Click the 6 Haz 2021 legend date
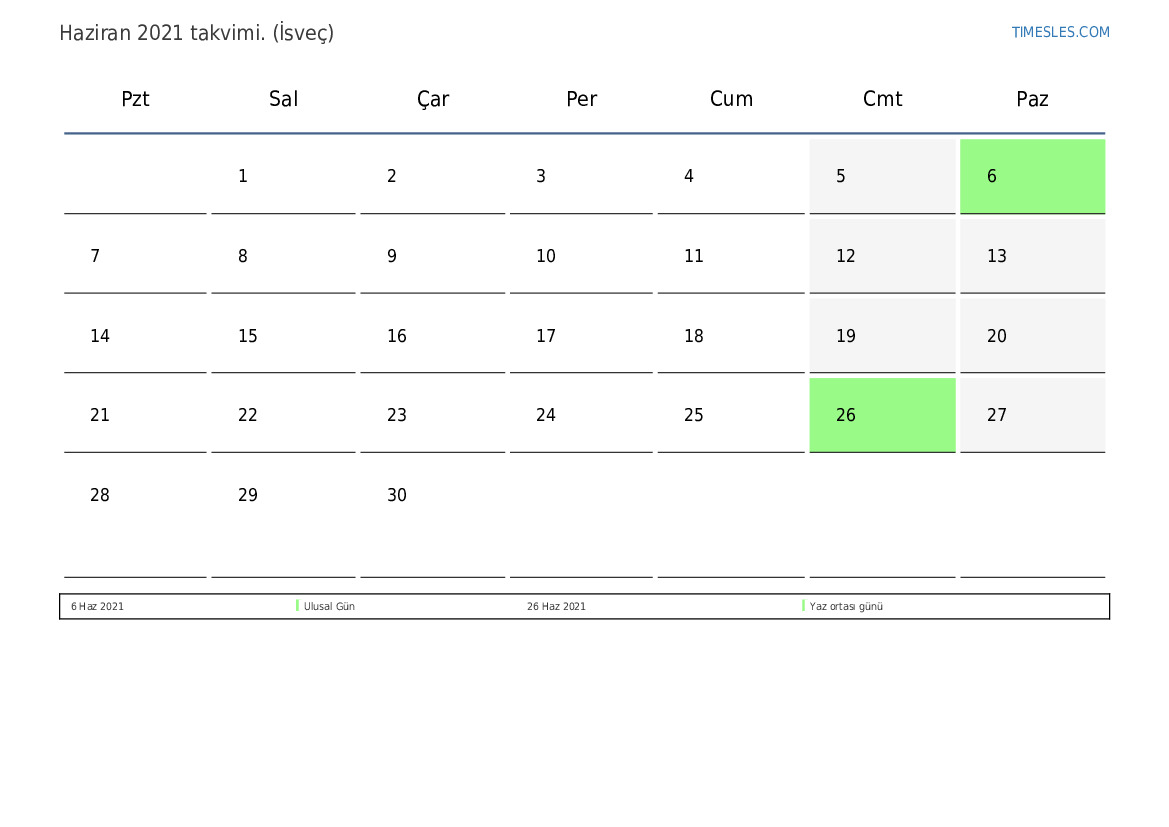The width and height of the screenshot is (1169, 827). point(97,607)
